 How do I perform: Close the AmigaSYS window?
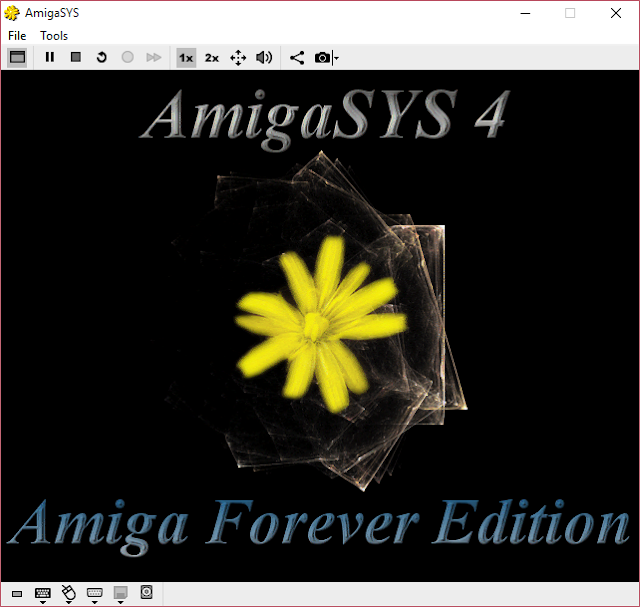click(x=616, y=13)
